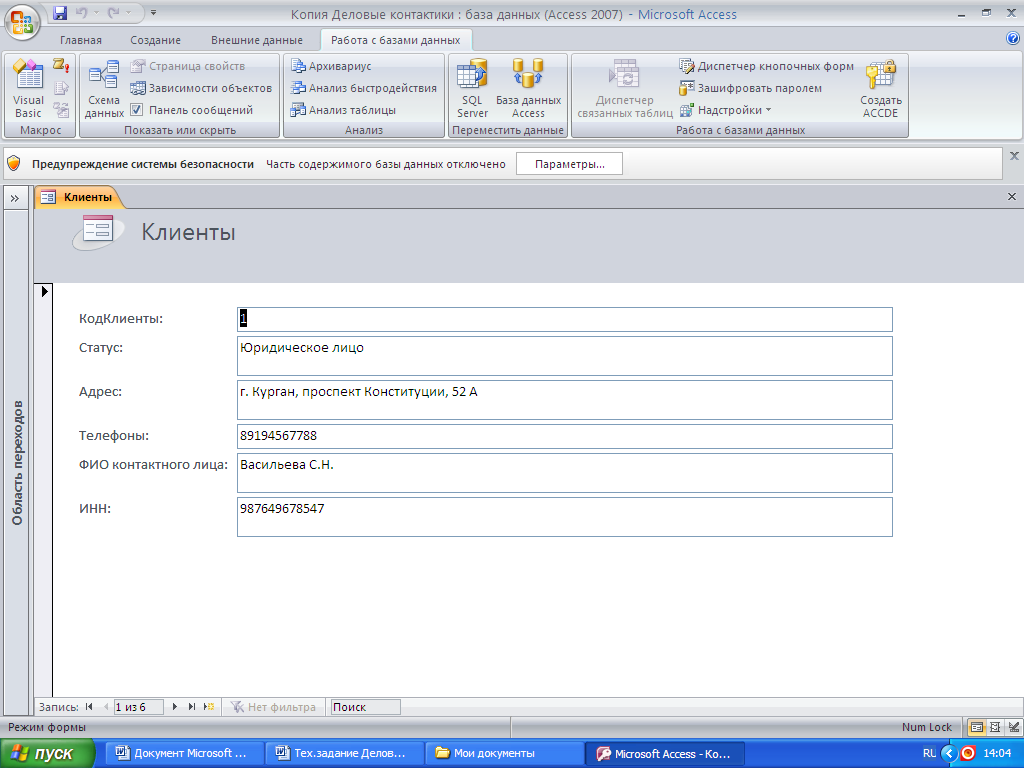
Task: Launch the Архивариус documenter
Action: (x=331, y=66)
